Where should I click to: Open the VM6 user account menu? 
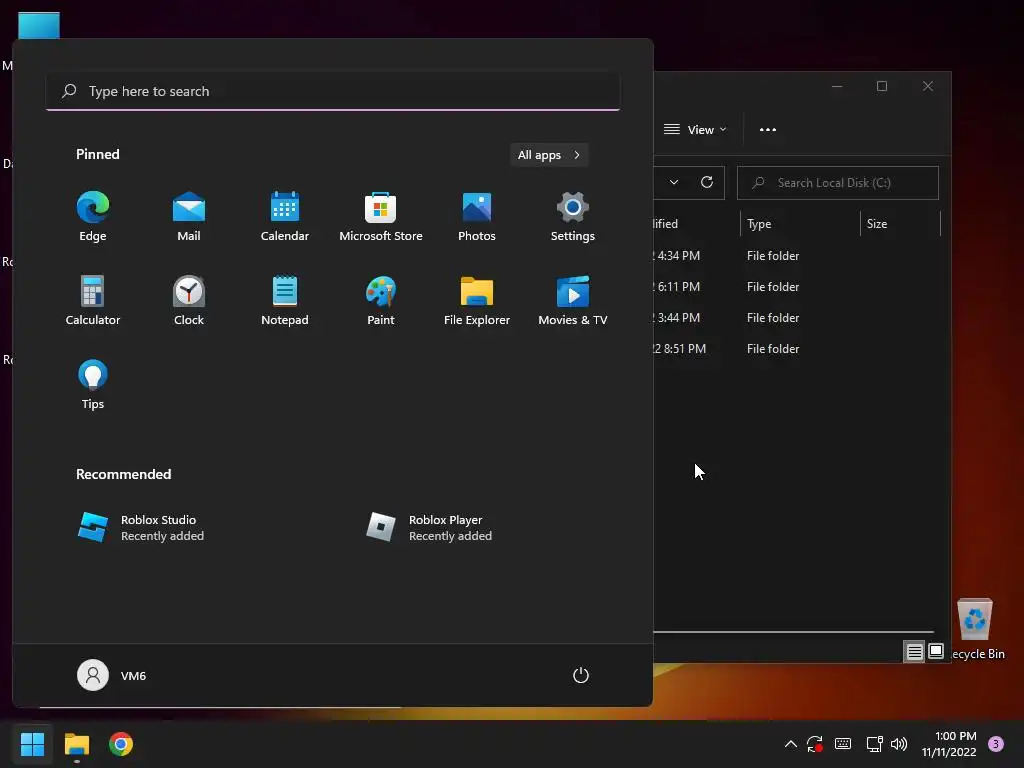click(x=112, y=675)
